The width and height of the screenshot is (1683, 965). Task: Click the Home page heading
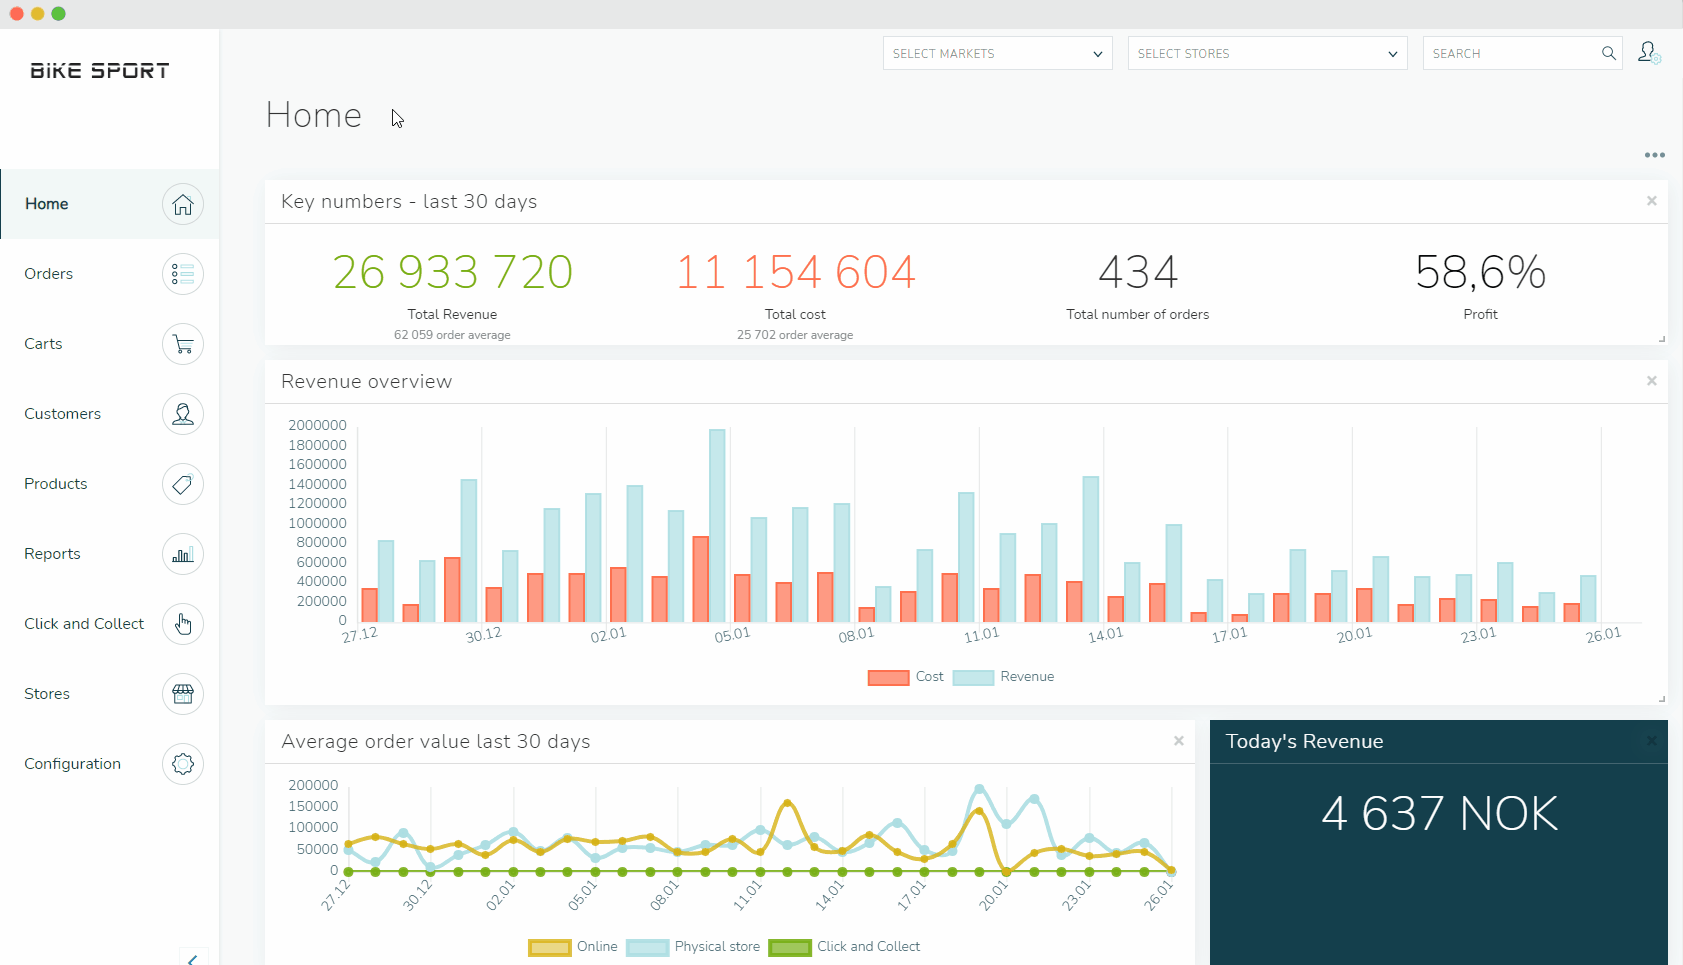[x=314, y=115]
